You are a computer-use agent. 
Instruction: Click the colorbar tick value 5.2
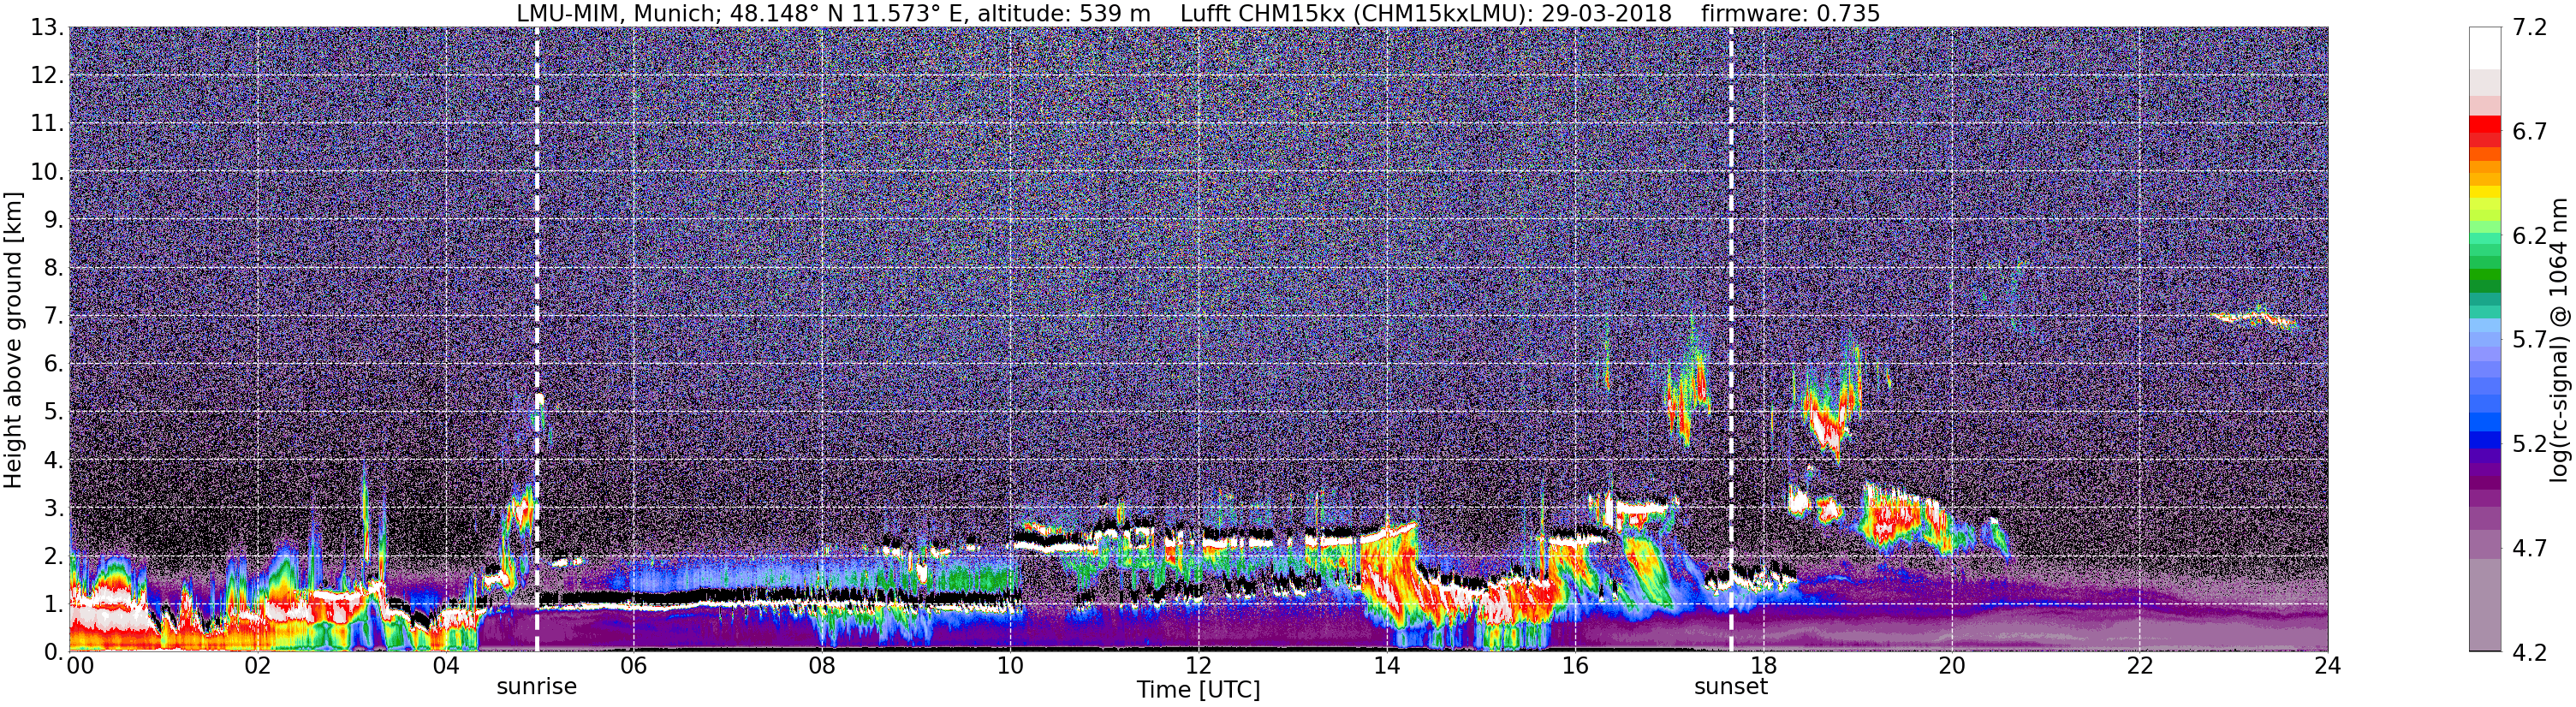coord(2529,444)
